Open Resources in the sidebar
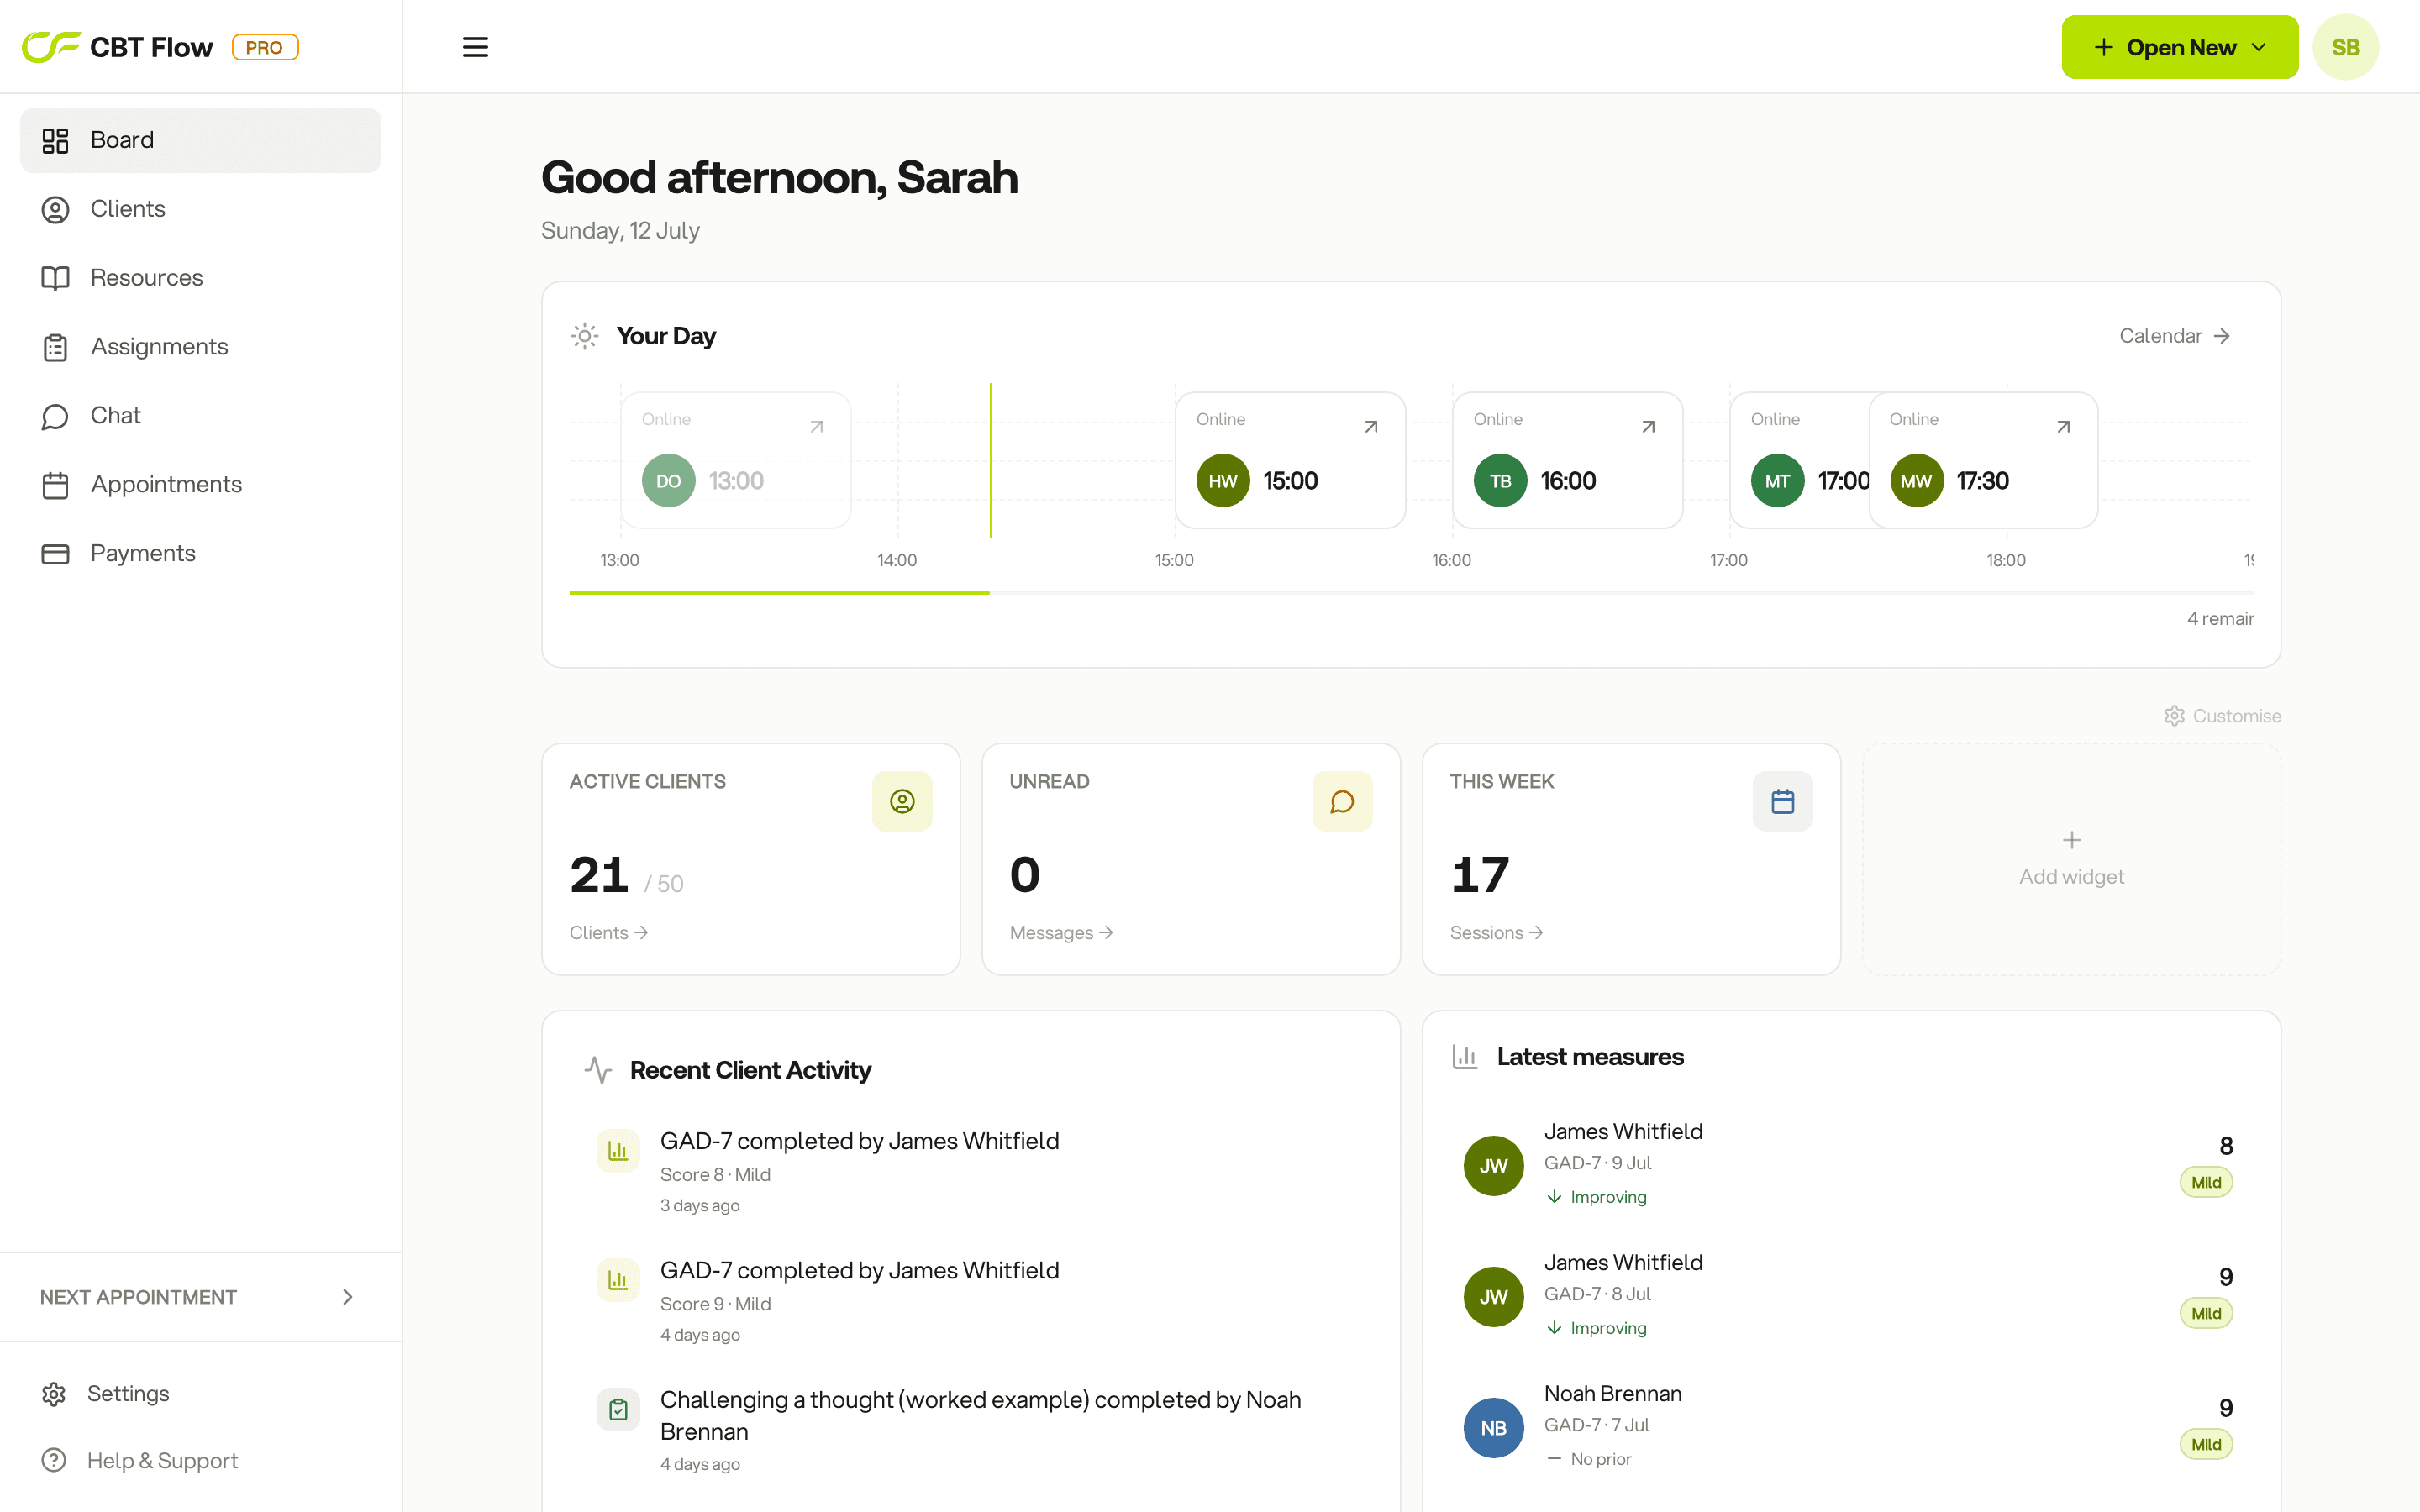 [x=200, y=278]
